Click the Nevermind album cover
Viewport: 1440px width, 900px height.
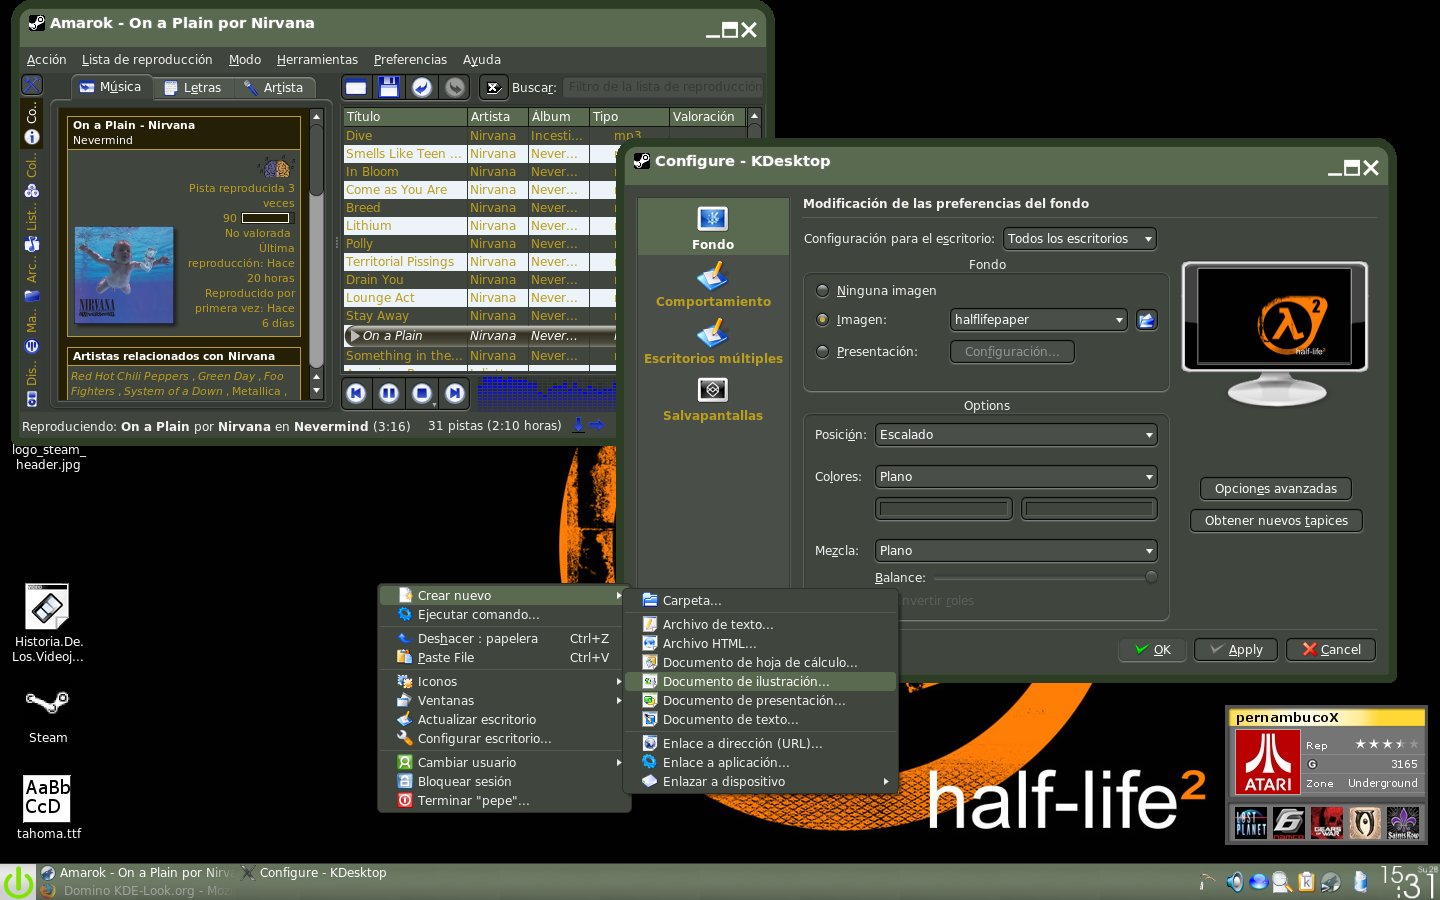point(124,274)
